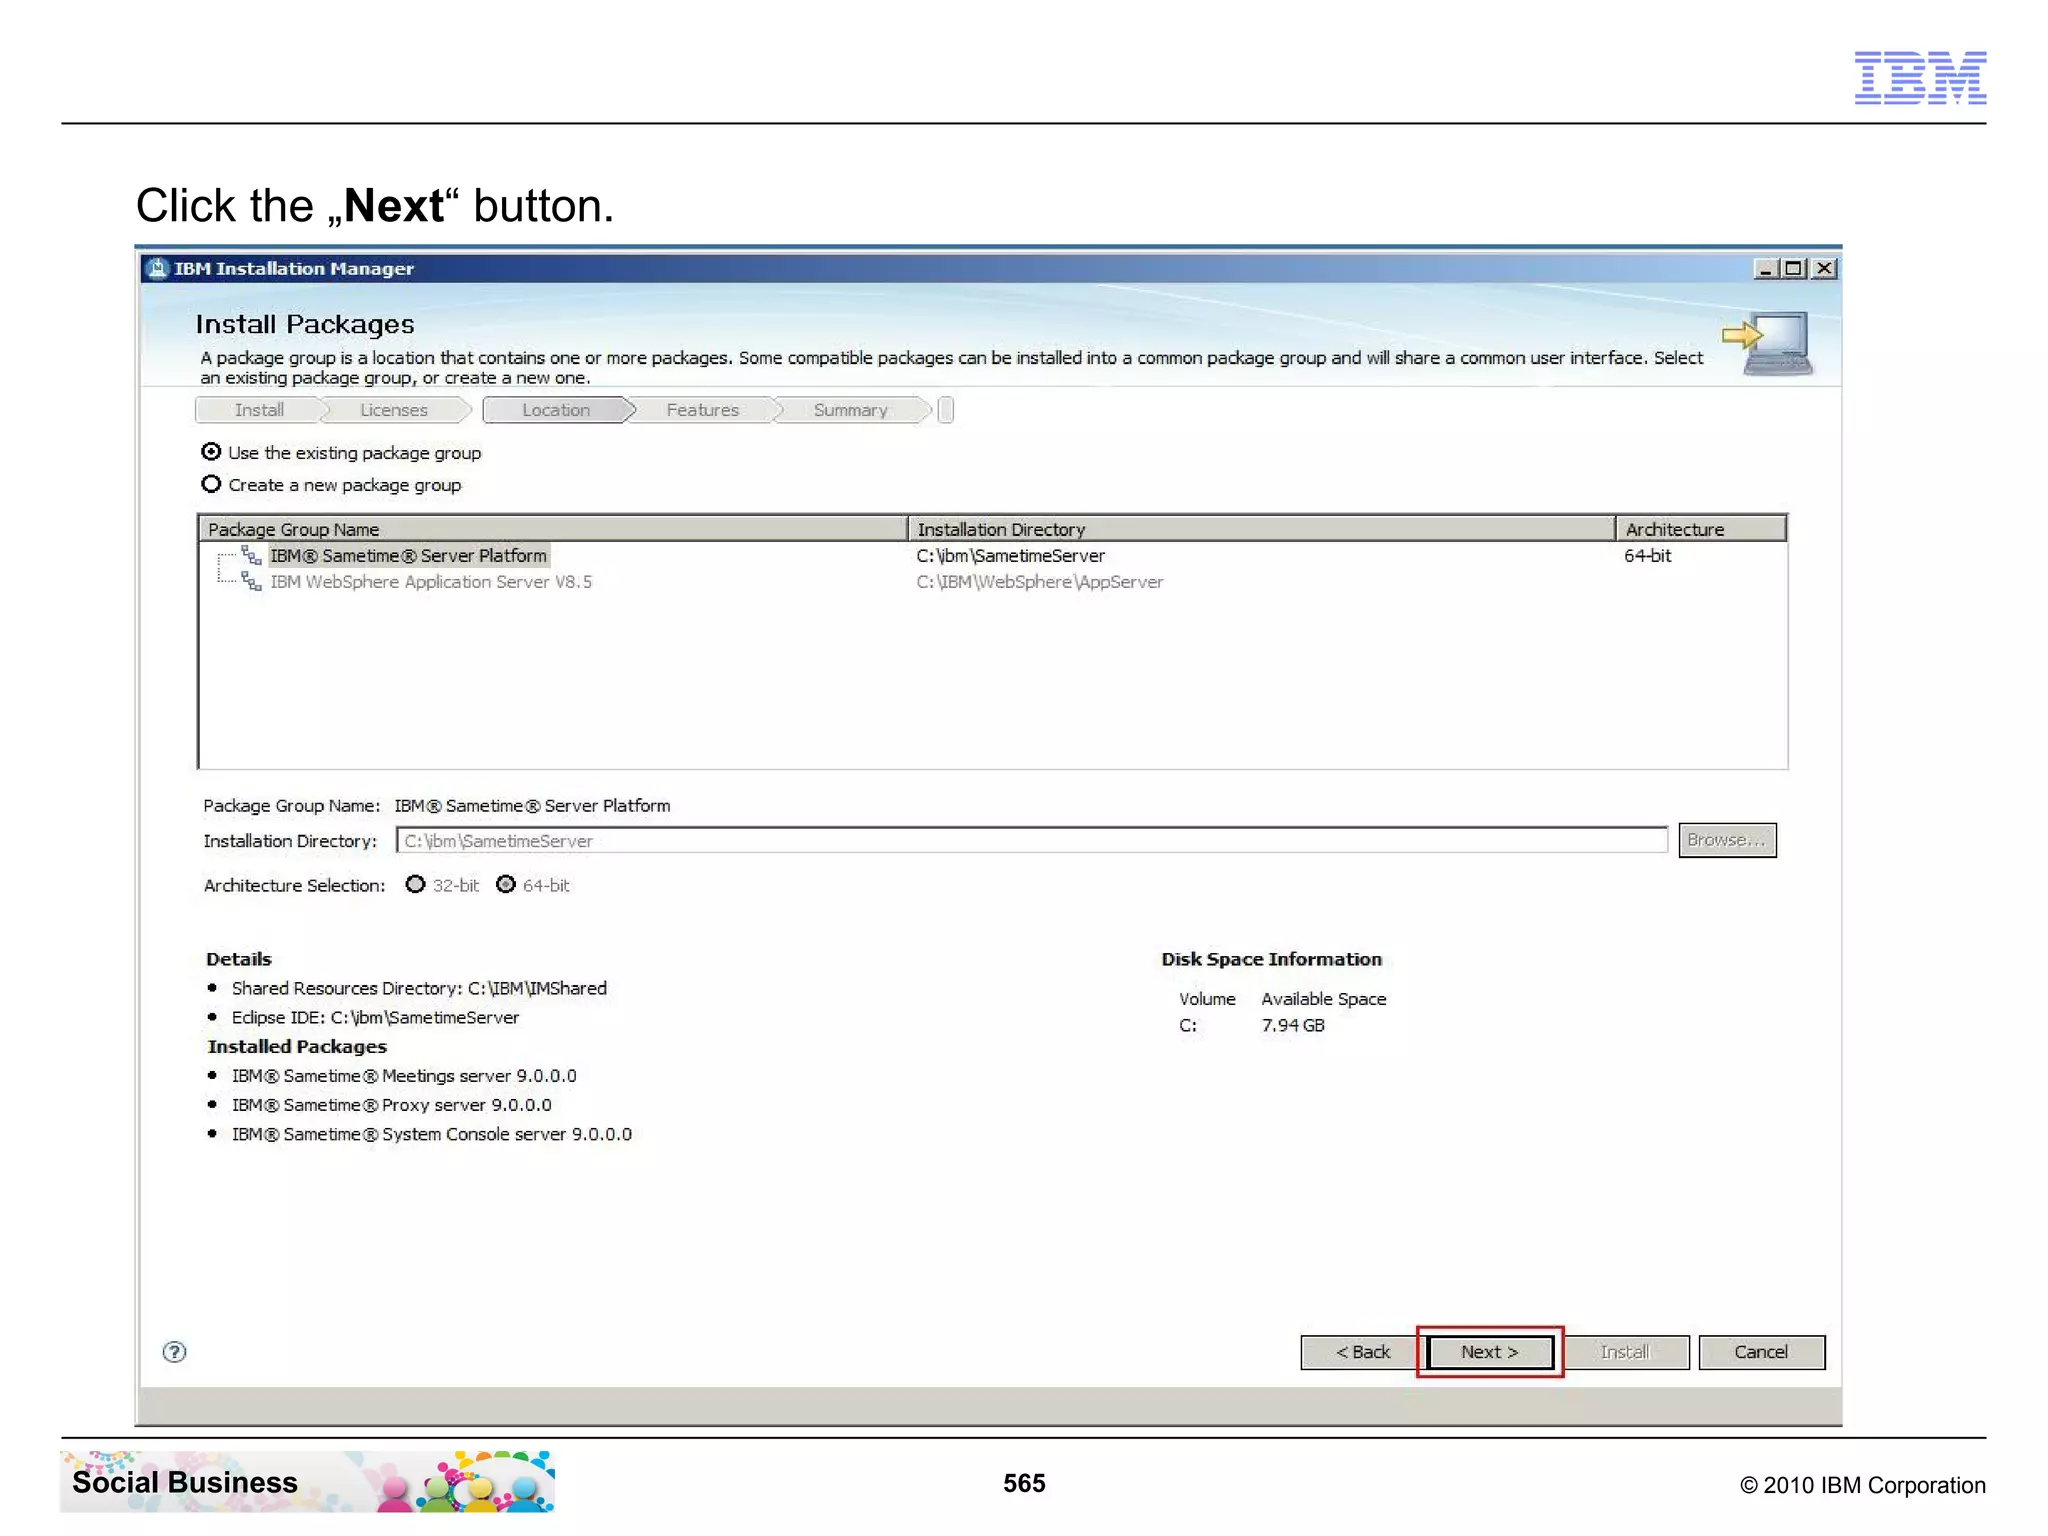
Task: Choose 32-bit architecture option
Action: 415,884
